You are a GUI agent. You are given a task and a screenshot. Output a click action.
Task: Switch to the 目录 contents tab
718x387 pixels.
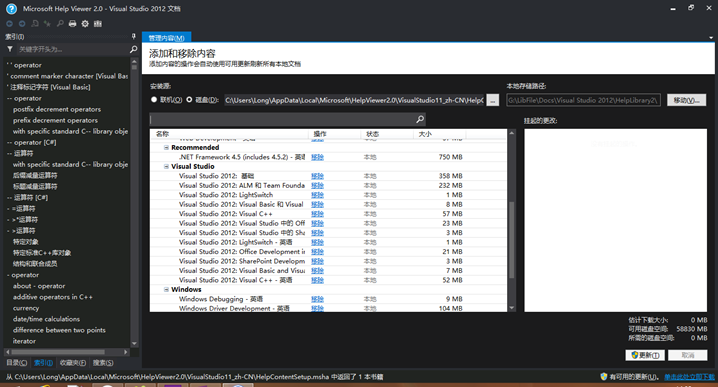pyautogui.click(x=16, y=363)
